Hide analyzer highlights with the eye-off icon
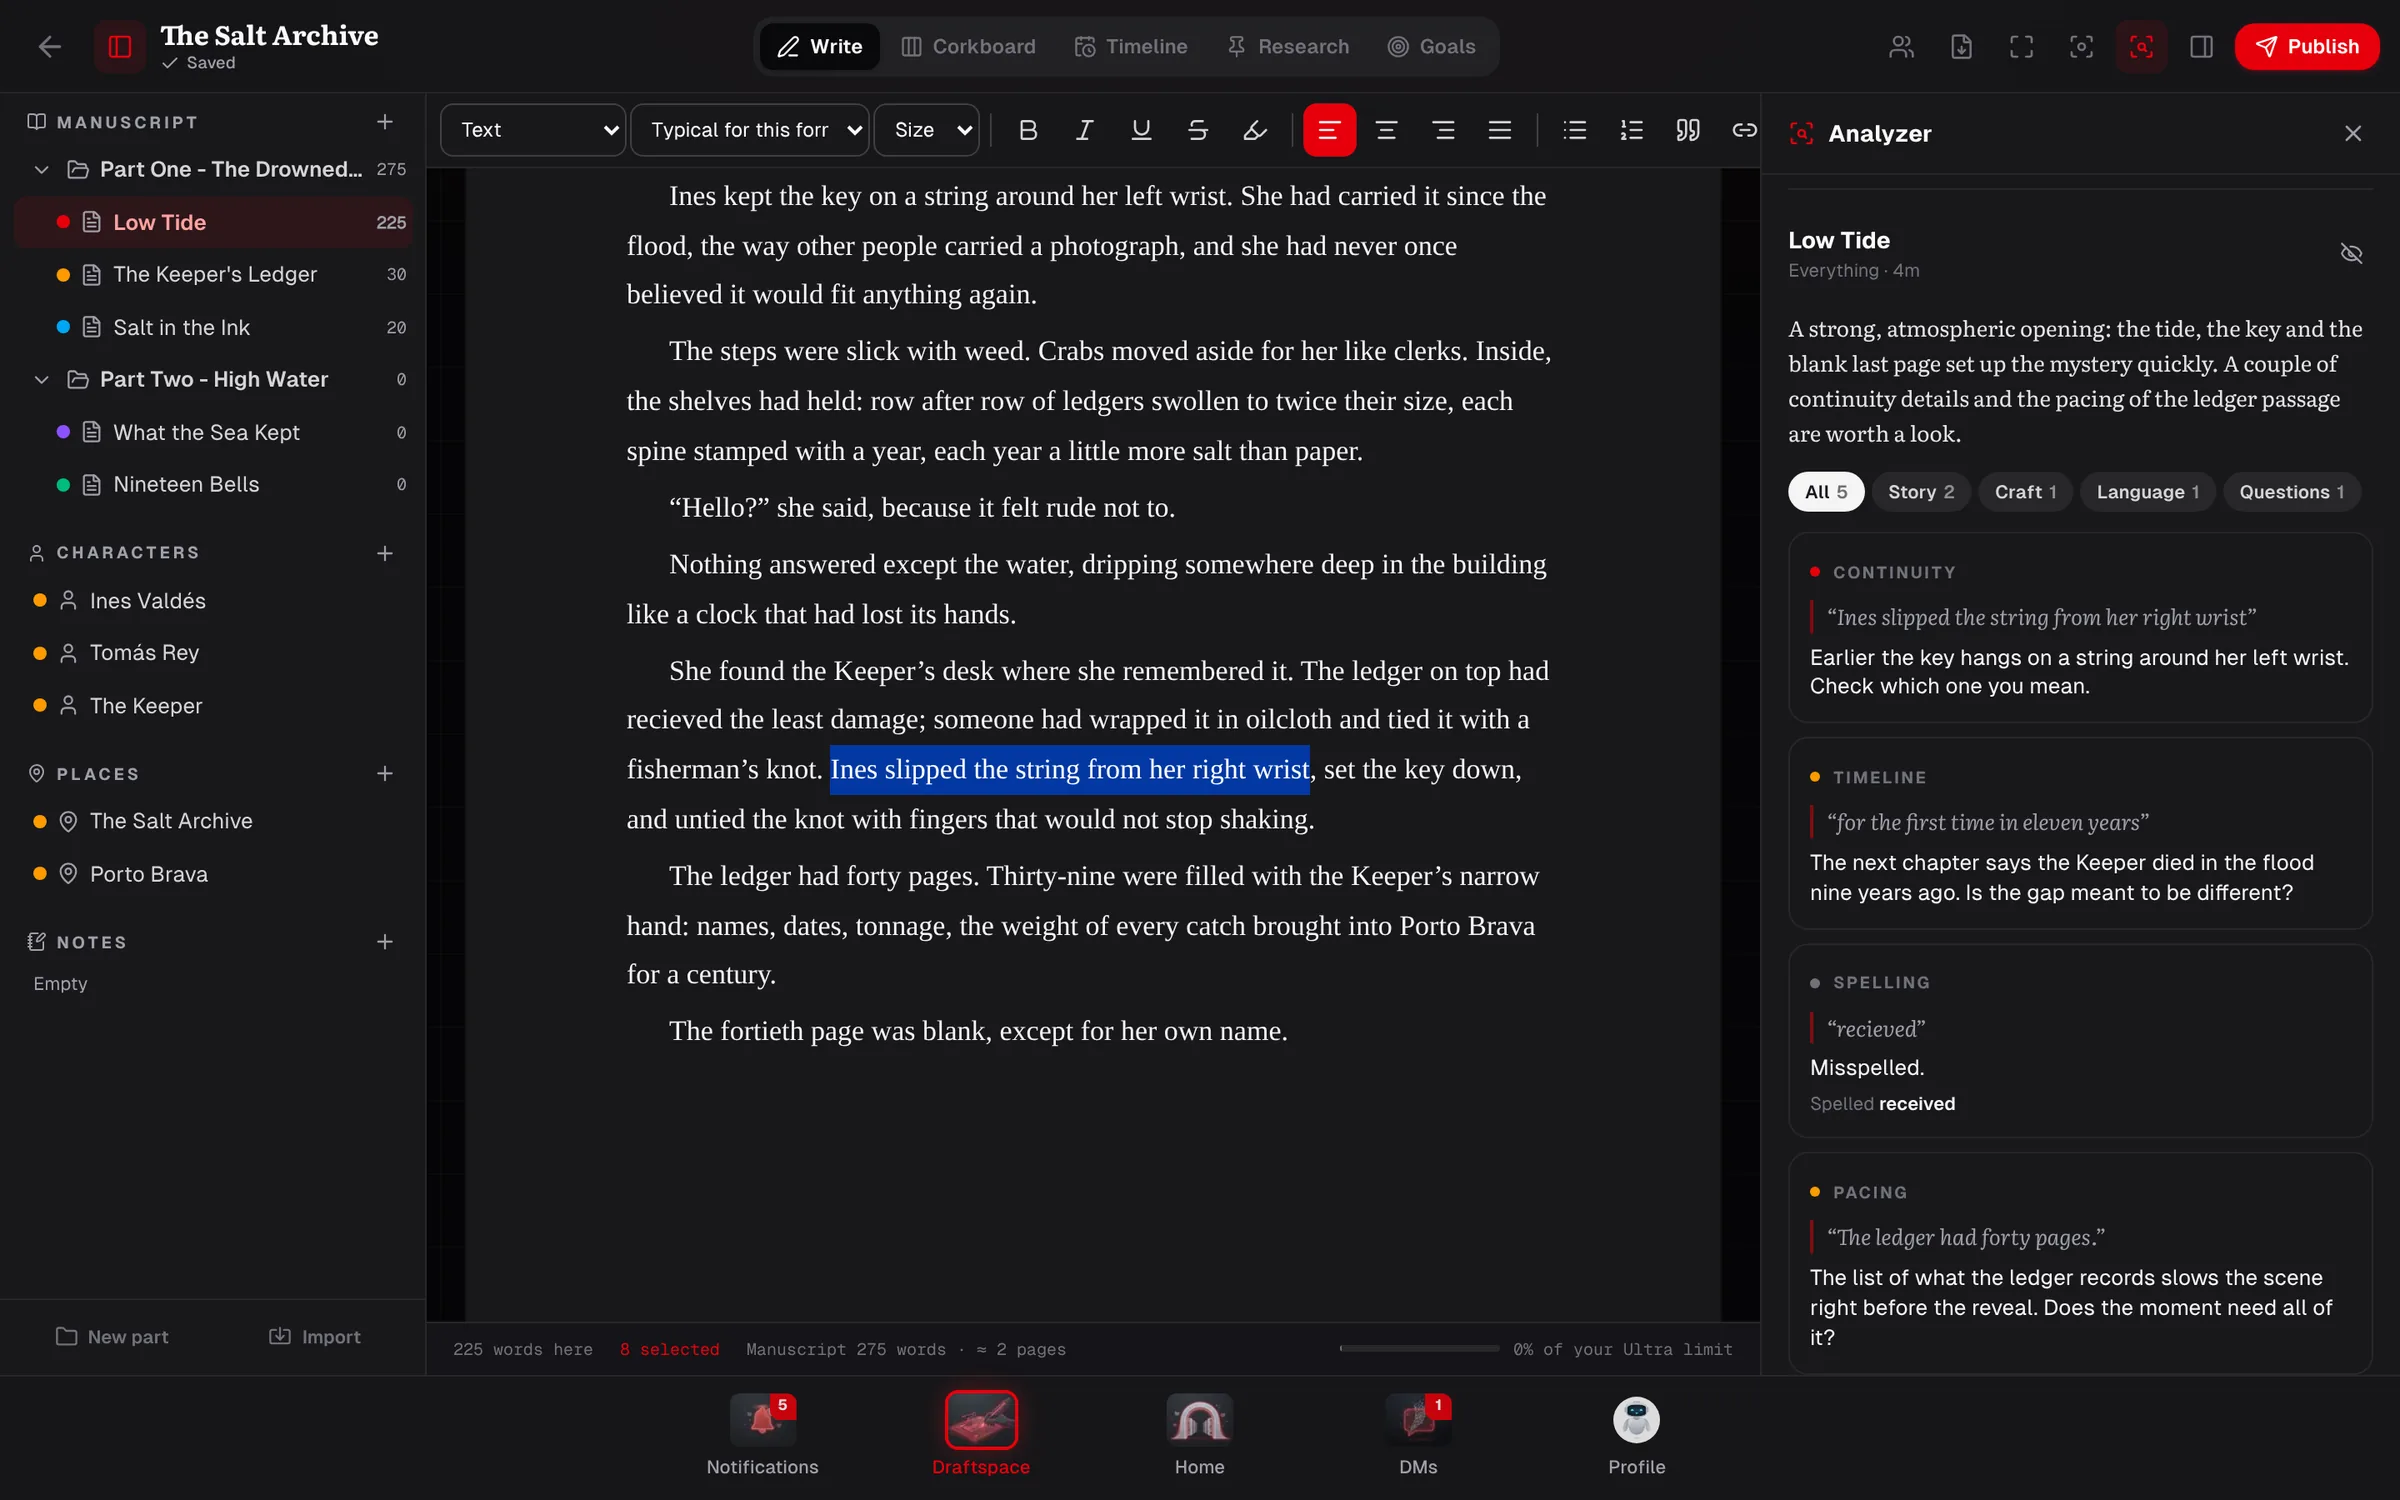Screen dimensions: 2400x1500 [2352, 254]
